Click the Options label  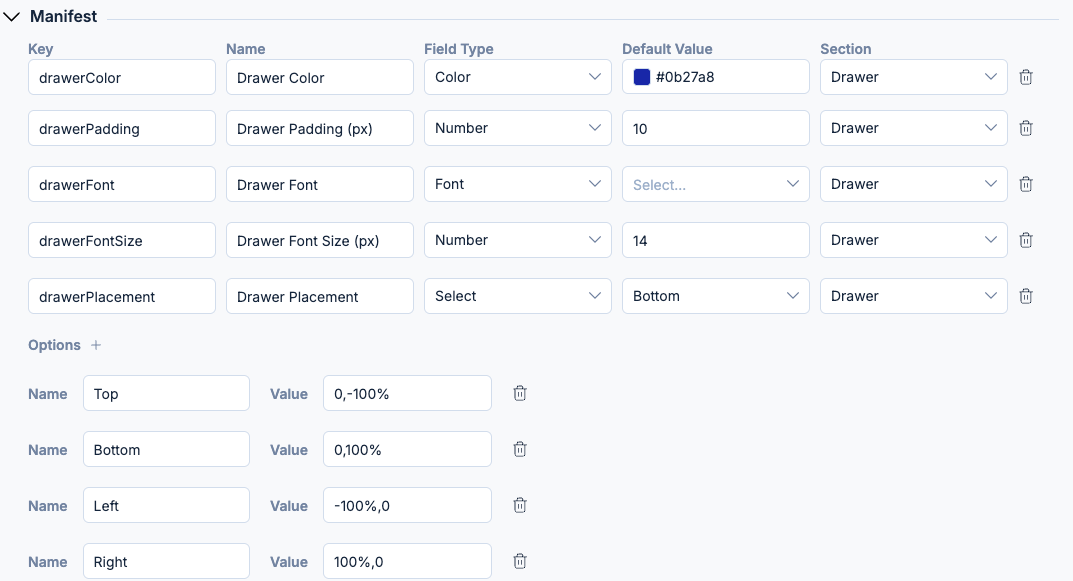click(x=54, y=345)
